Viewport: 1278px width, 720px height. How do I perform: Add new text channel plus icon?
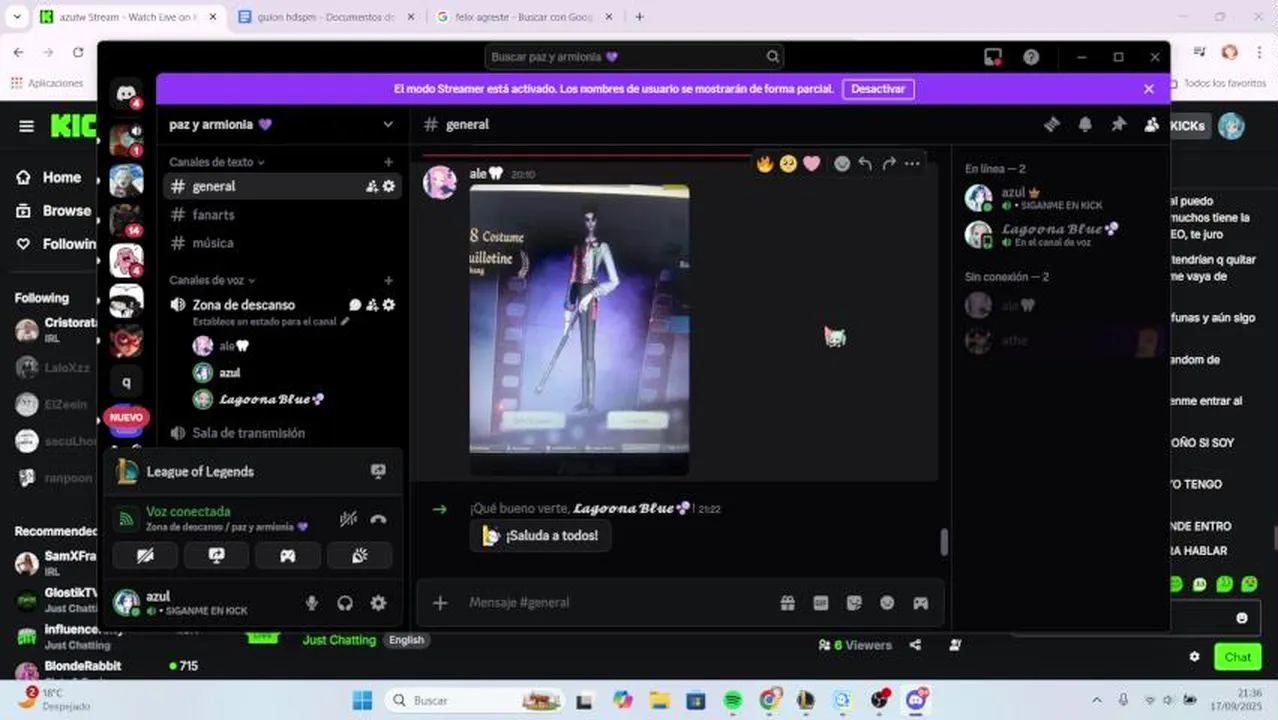[389, 162]
